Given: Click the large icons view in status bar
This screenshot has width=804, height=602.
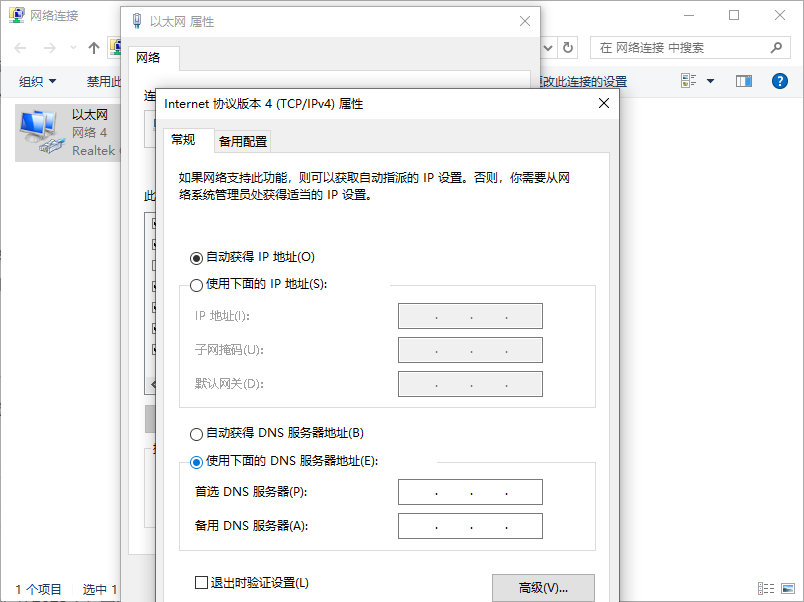Looking at the screenshot, I should click(786, 589).
